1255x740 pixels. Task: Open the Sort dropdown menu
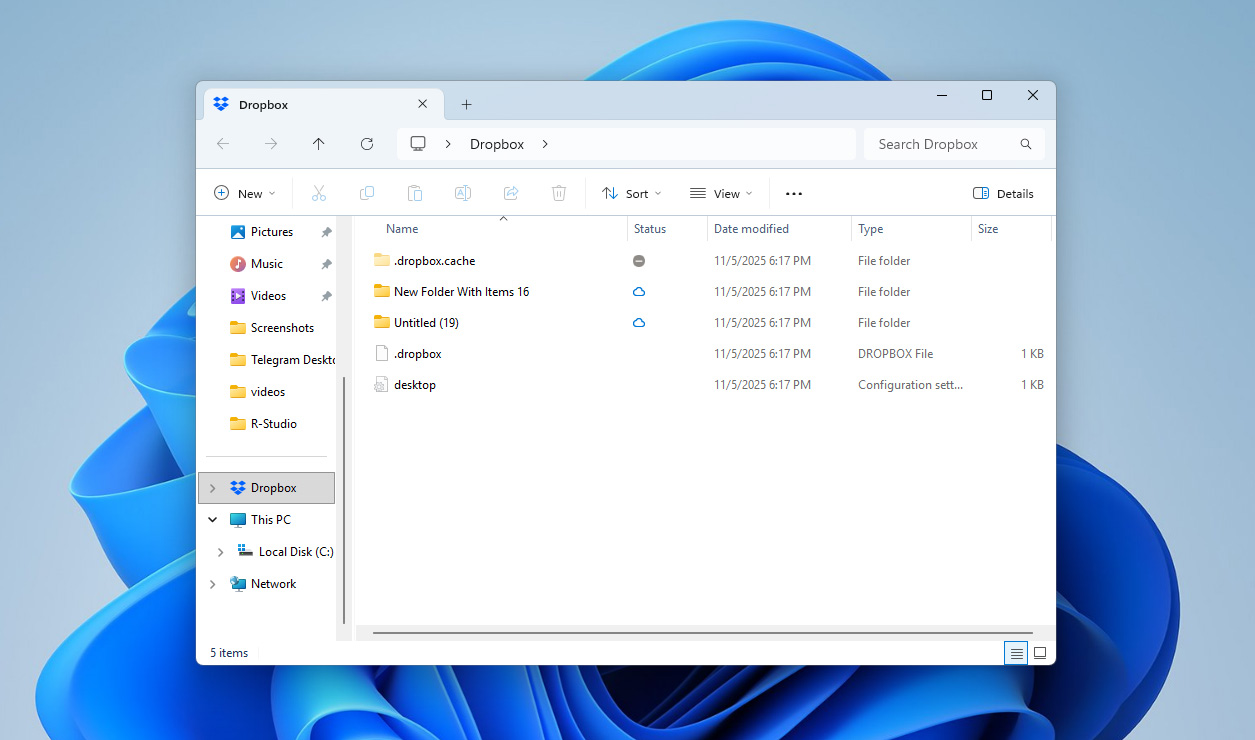(631, 192)
